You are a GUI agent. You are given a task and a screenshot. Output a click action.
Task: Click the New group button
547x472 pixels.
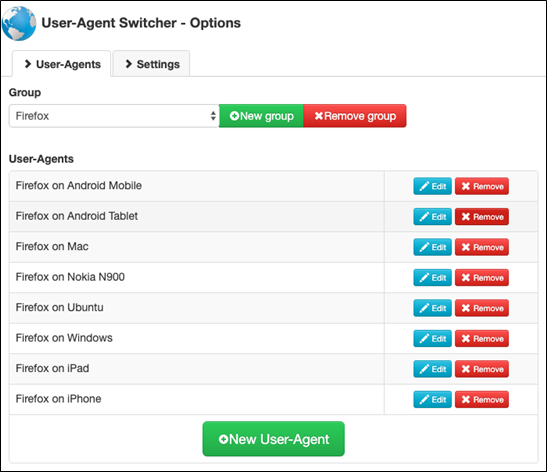(261, 116)
